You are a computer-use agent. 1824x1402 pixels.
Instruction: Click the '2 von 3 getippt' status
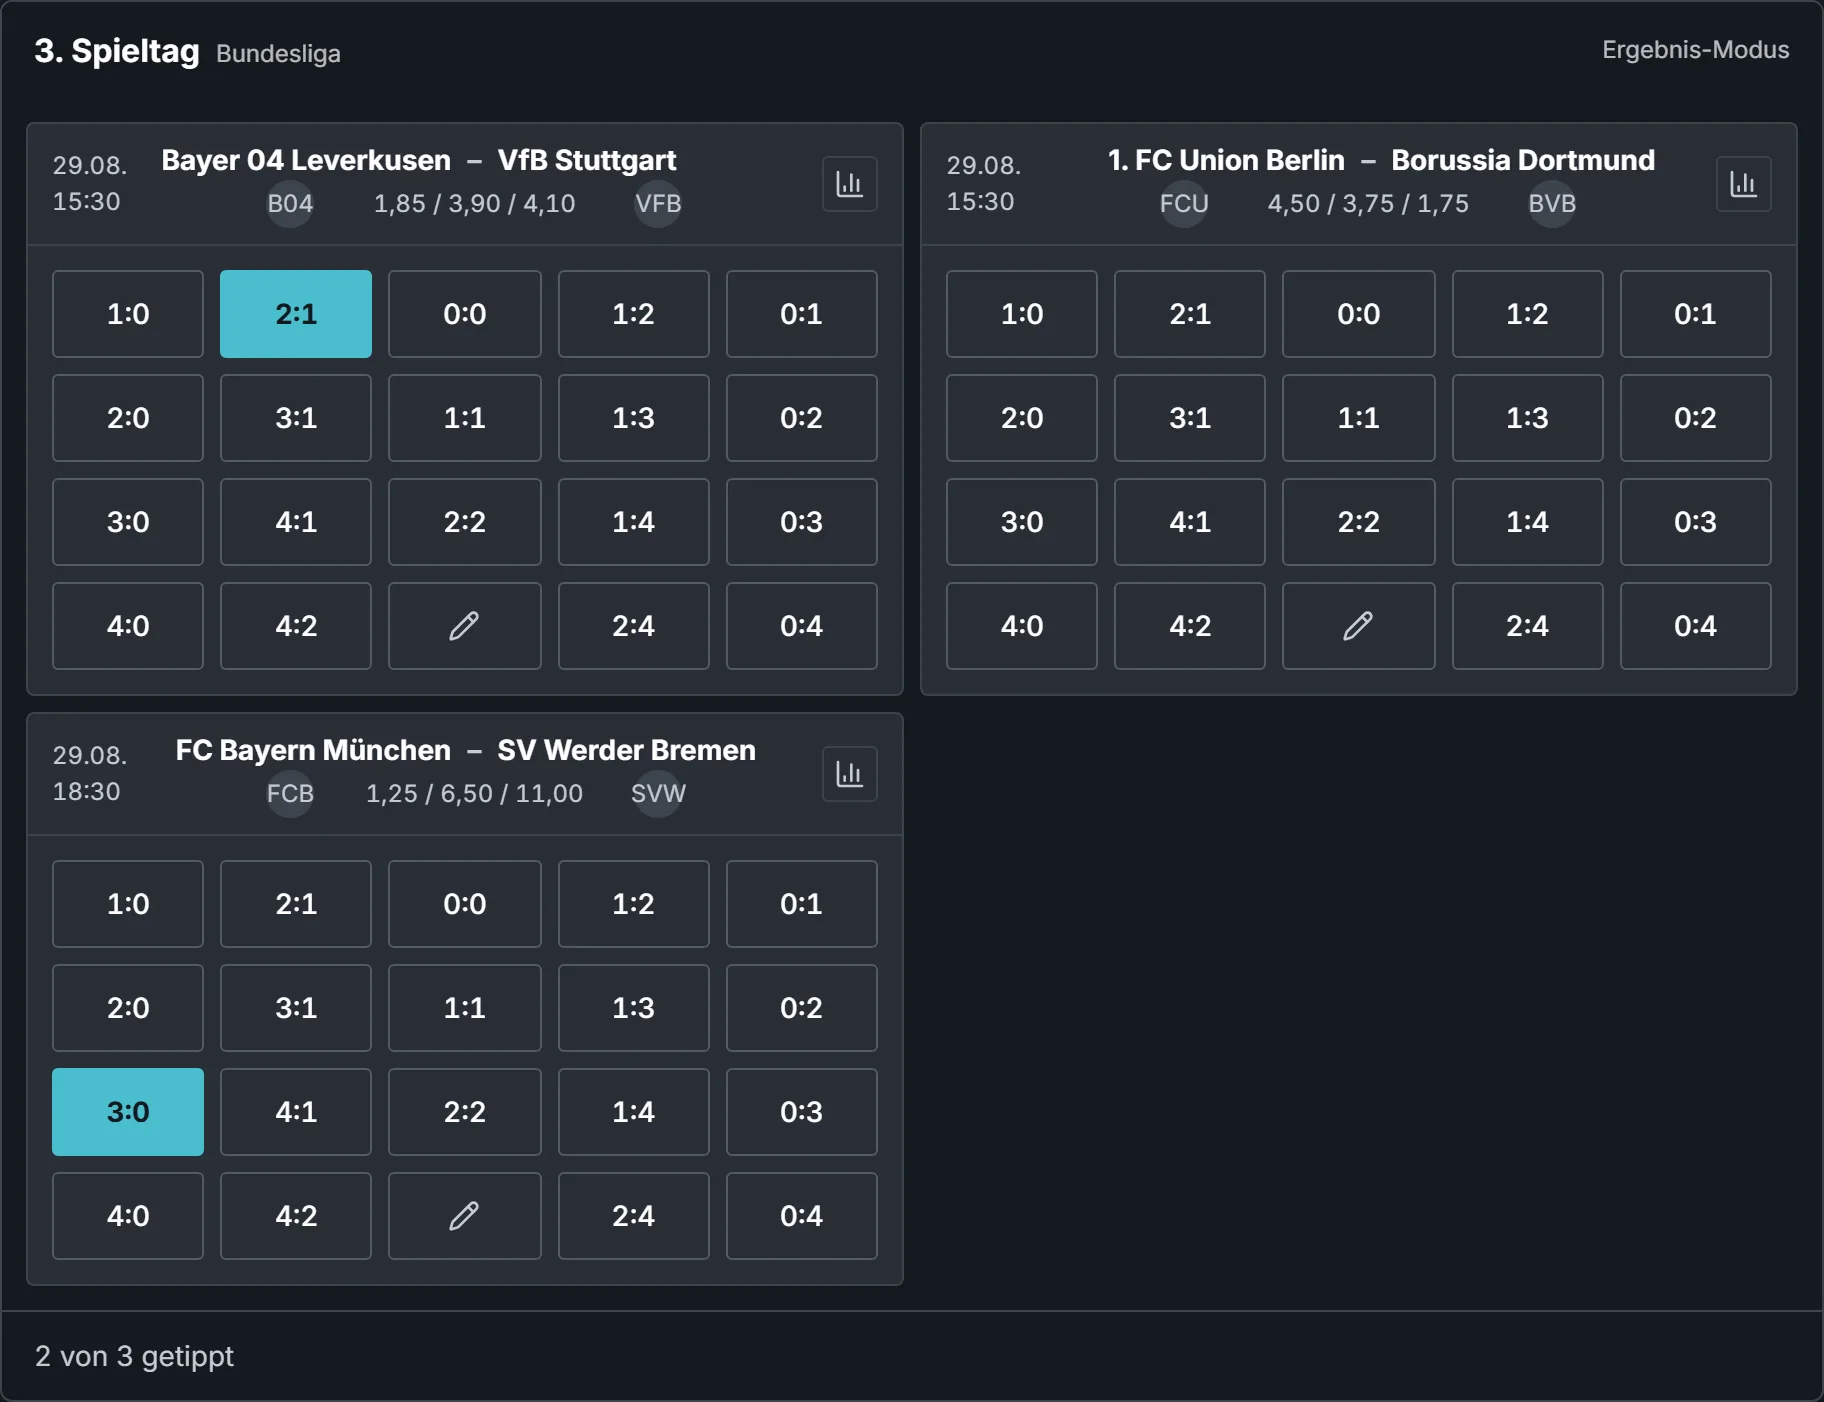click(x=134, y=1357)
